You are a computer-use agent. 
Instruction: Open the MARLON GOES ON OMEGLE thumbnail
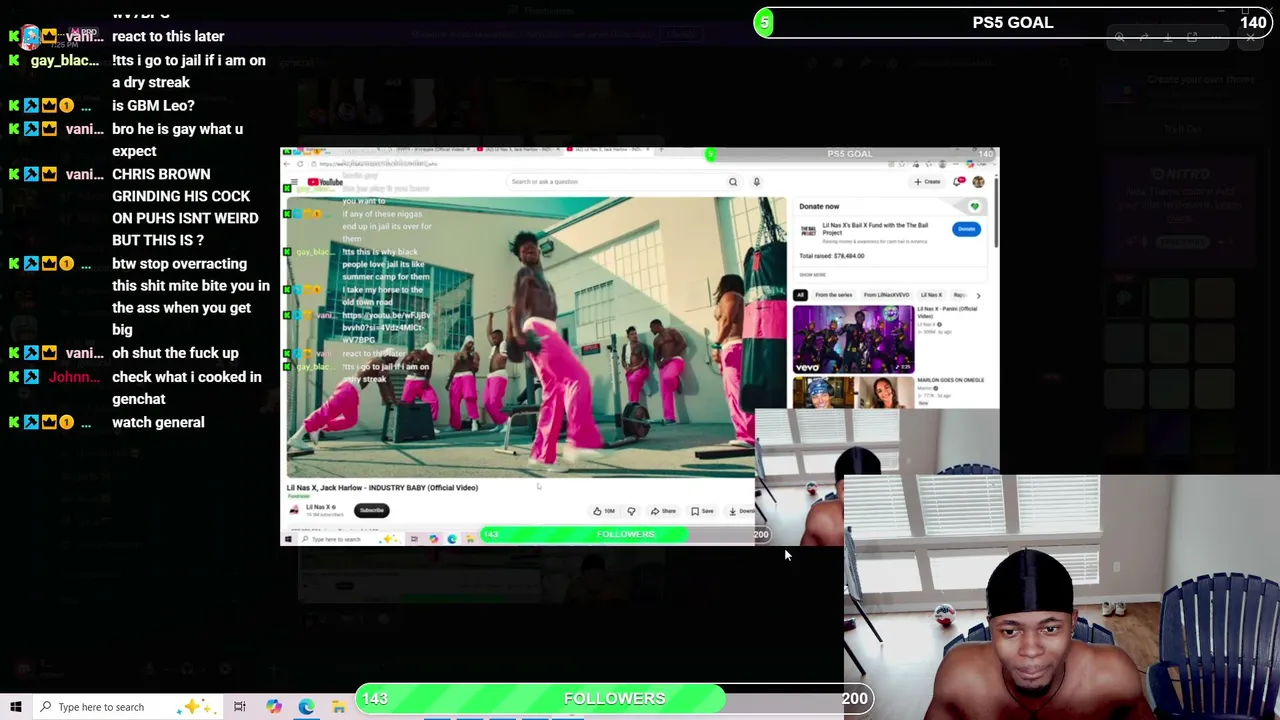[853, 393]
